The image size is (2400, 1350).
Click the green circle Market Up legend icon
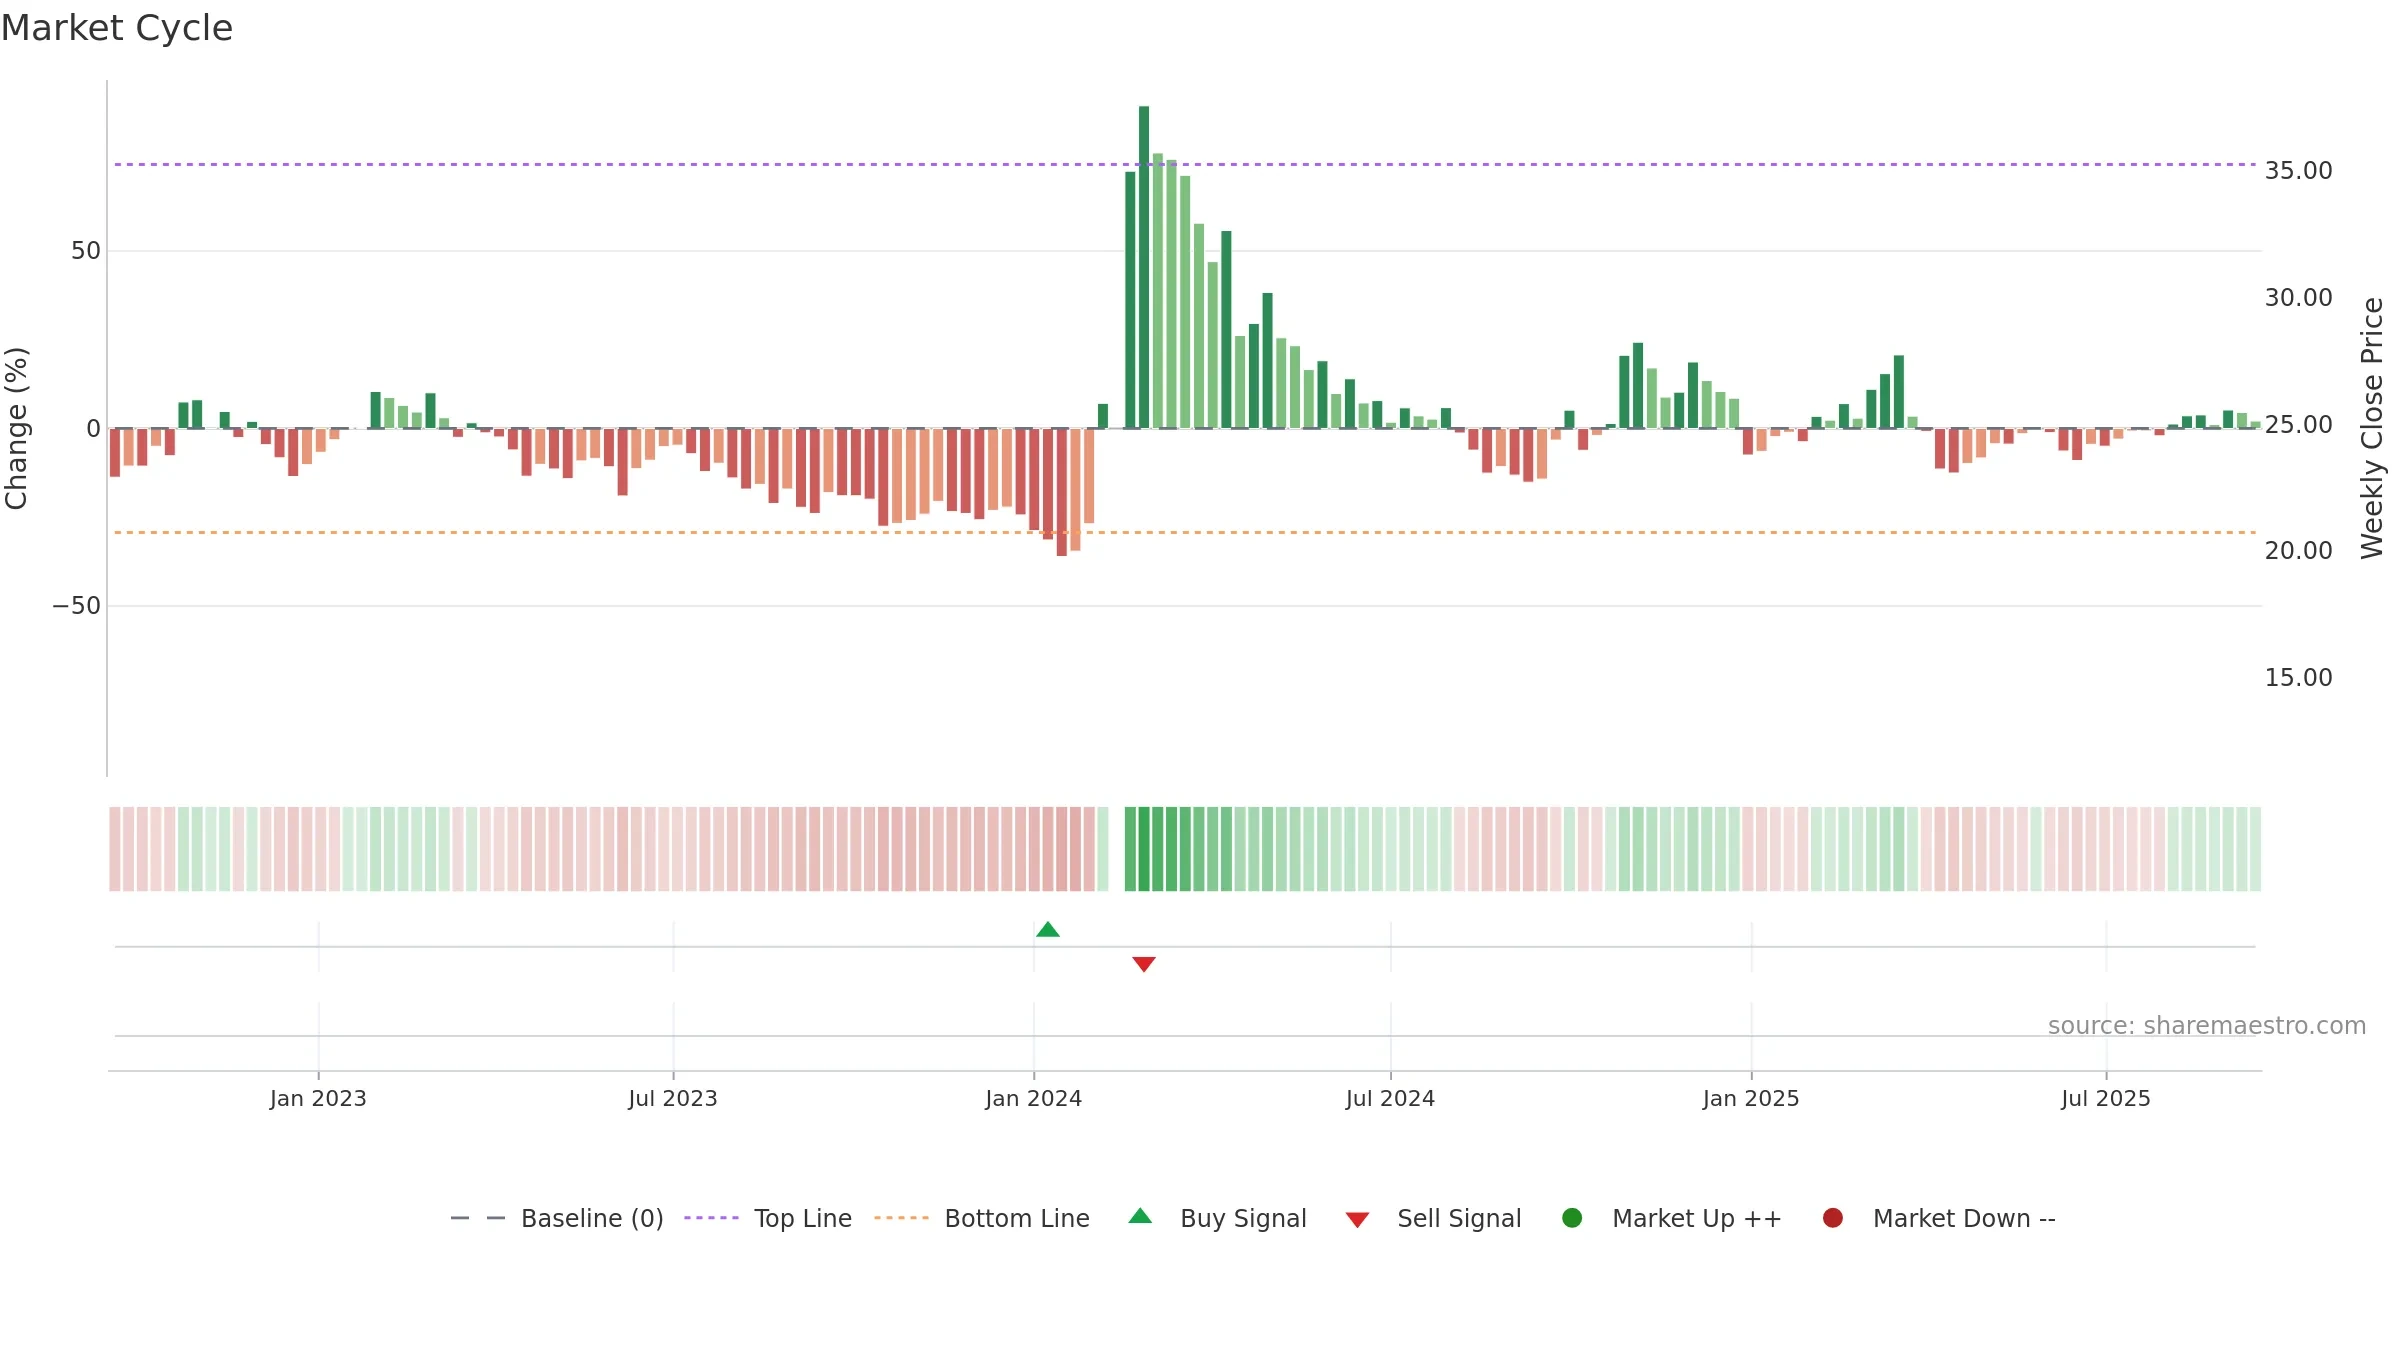point(1572,1218)
